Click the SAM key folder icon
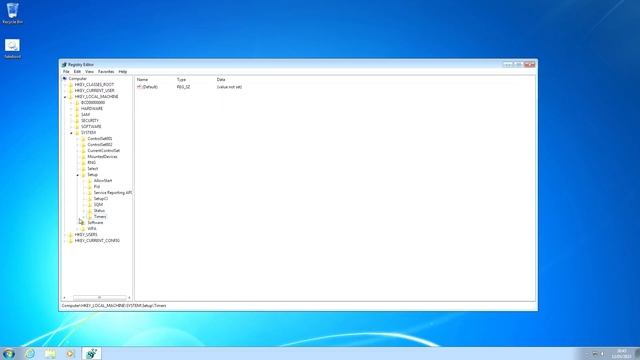The width and height of the screenshot is (640, 360). coord(77,115)
